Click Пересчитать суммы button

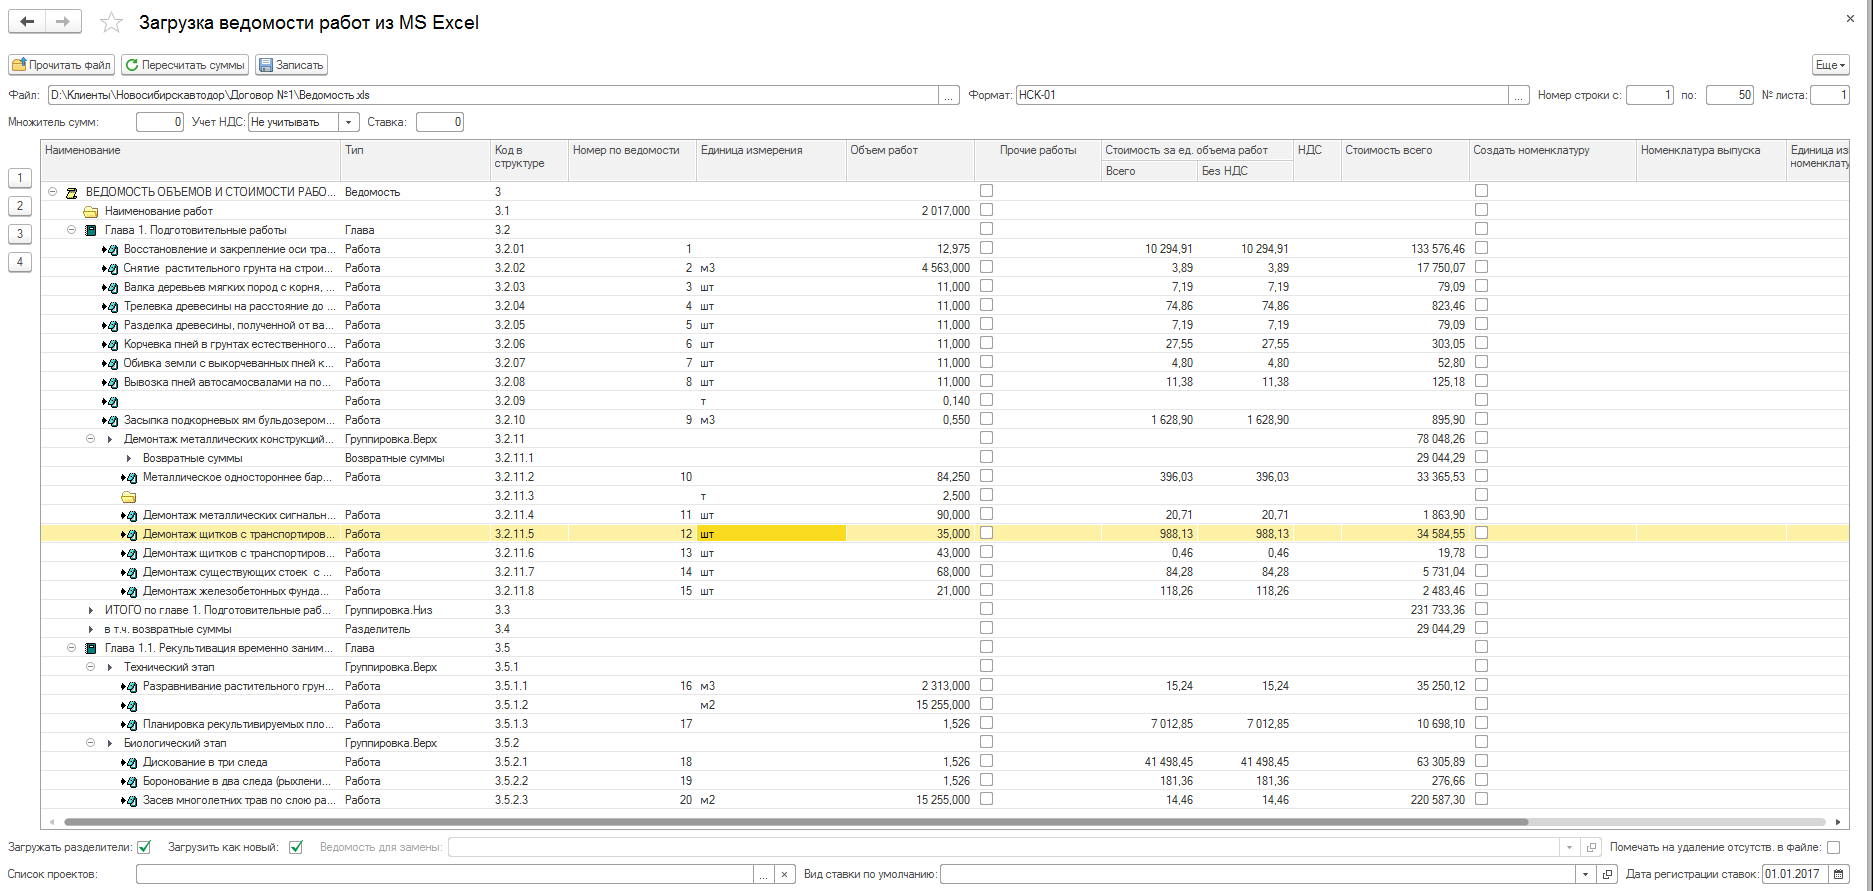pos(185,65)
